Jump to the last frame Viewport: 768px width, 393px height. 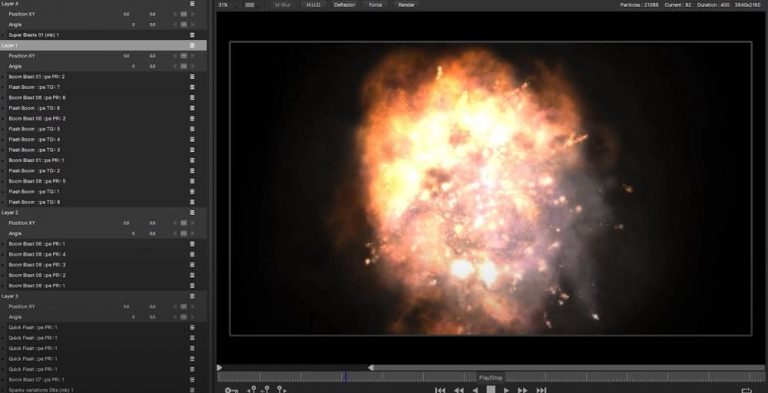(x=541, y=390)
